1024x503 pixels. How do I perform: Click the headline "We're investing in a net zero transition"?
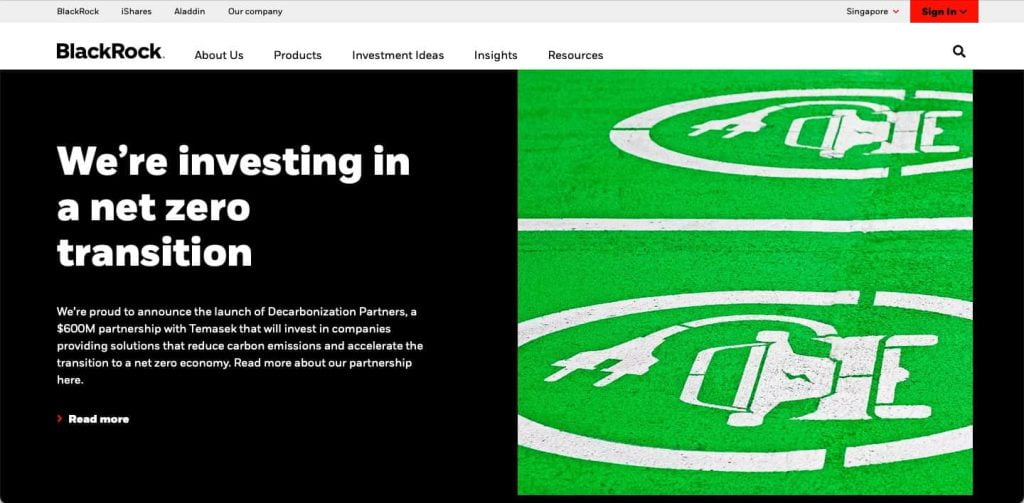(x=233, y=206)
